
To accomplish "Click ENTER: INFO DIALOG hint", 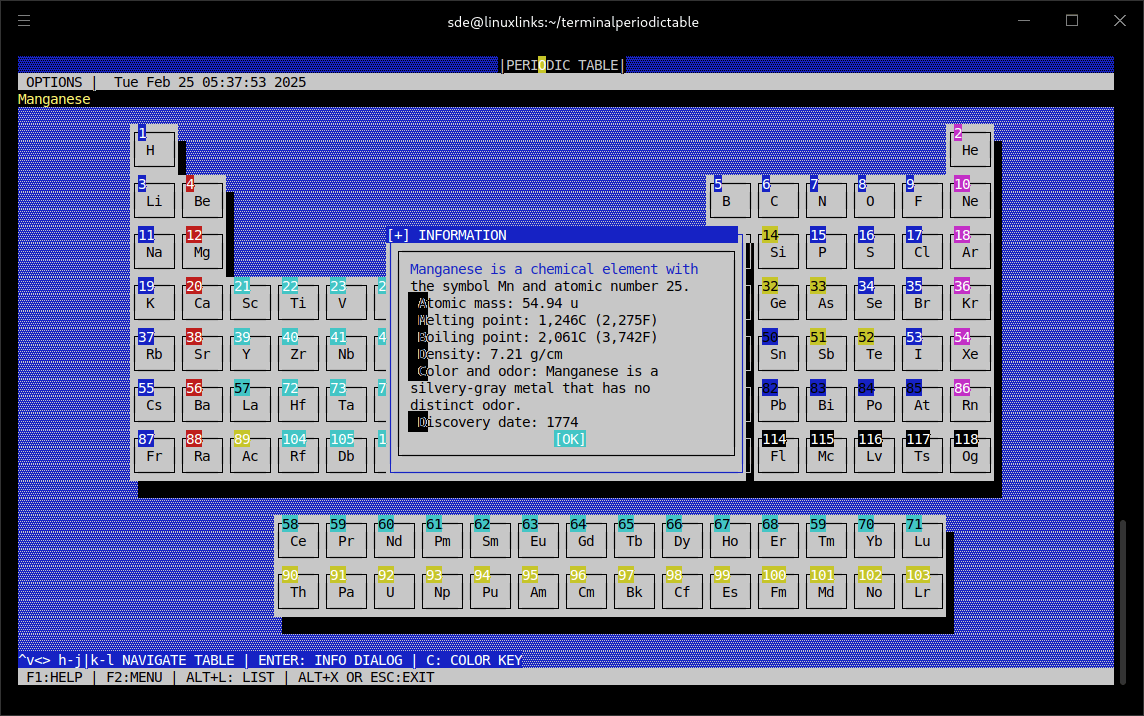I will pos(330,660).
